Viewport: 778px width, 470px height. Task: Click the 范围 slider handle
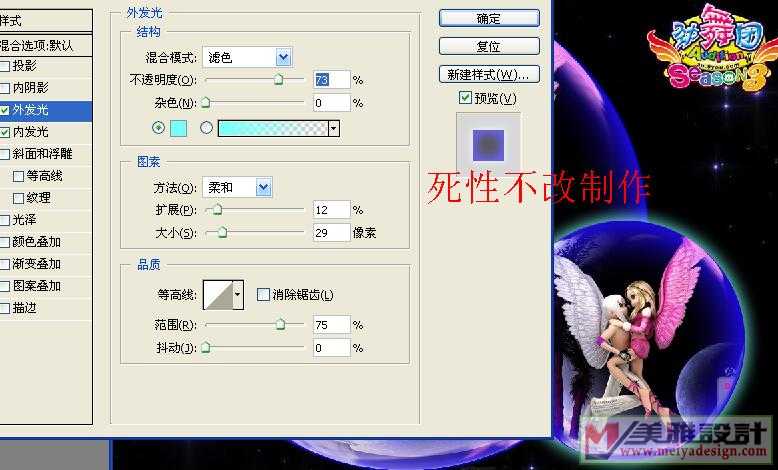[x=280, y=324]
